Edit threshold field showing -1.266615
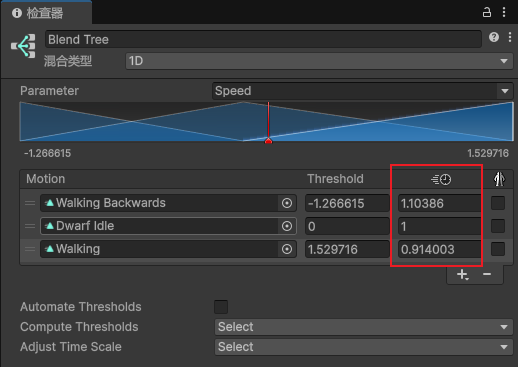This screenshot has width=518, height=367. click(347, 203)
